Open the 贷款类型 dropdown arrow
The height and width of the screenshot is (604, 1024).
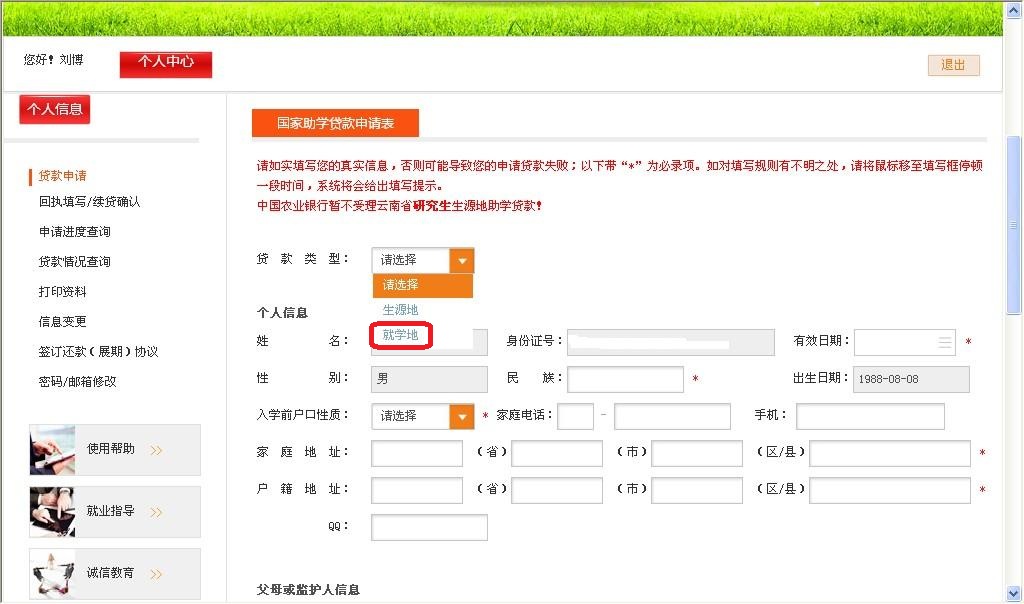click(461, 260)
